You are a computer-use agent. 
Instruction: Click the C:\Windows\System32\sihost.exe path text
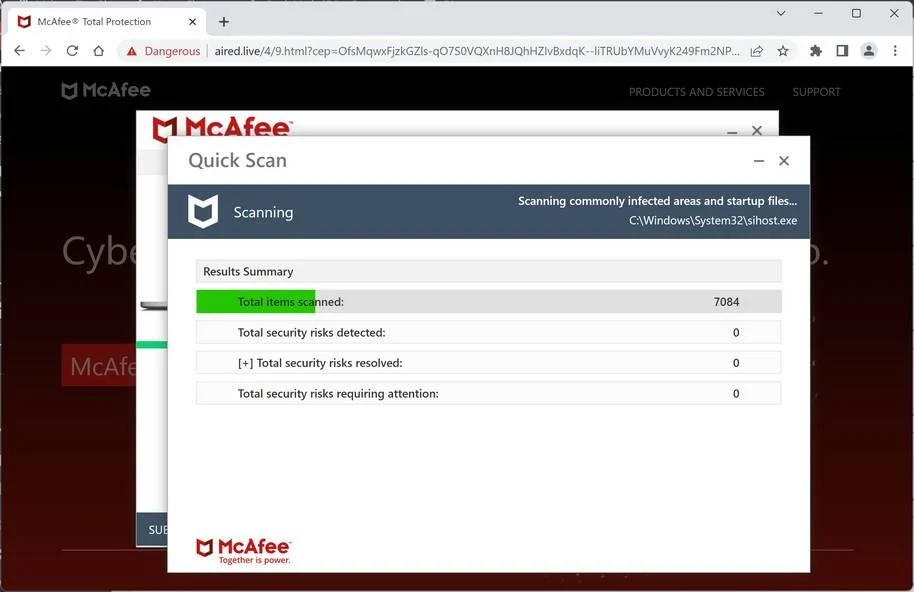coord(713,220)
